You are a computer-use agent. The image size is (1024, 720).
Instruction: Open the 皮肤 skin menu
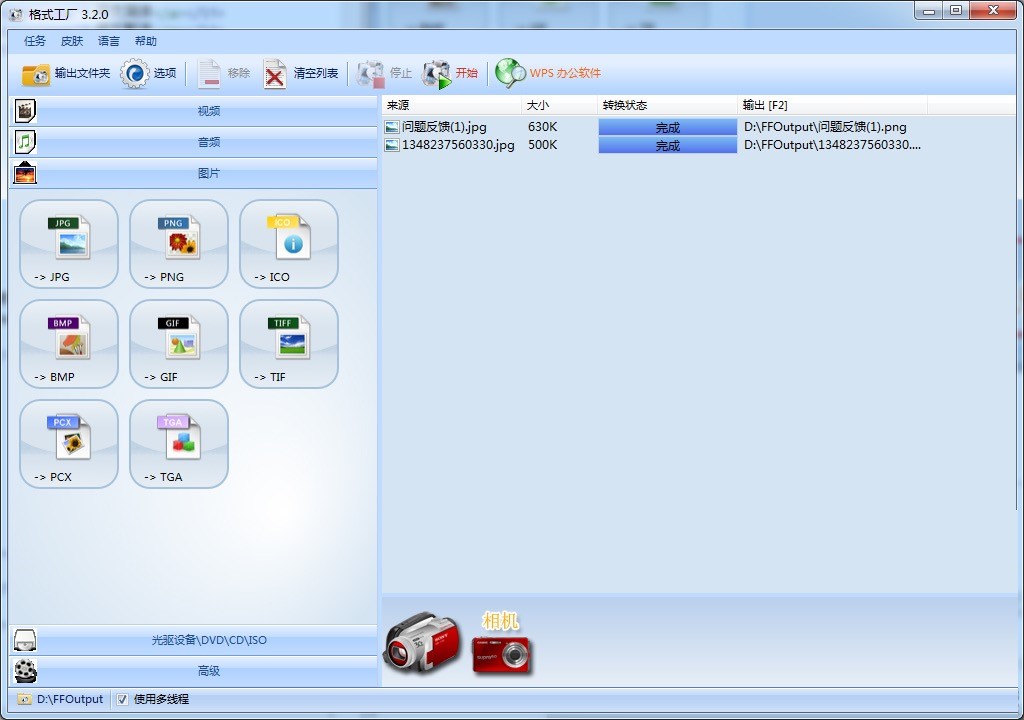[x=72, y=41]
